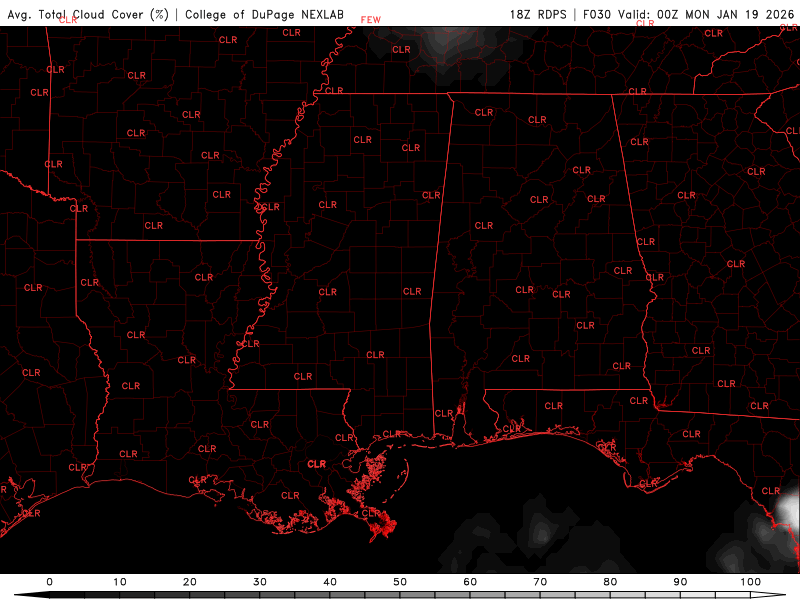Viewport: 800px width, 600px height.
Task: Click the 'FEW' station observation label
Action: (370, 20)
